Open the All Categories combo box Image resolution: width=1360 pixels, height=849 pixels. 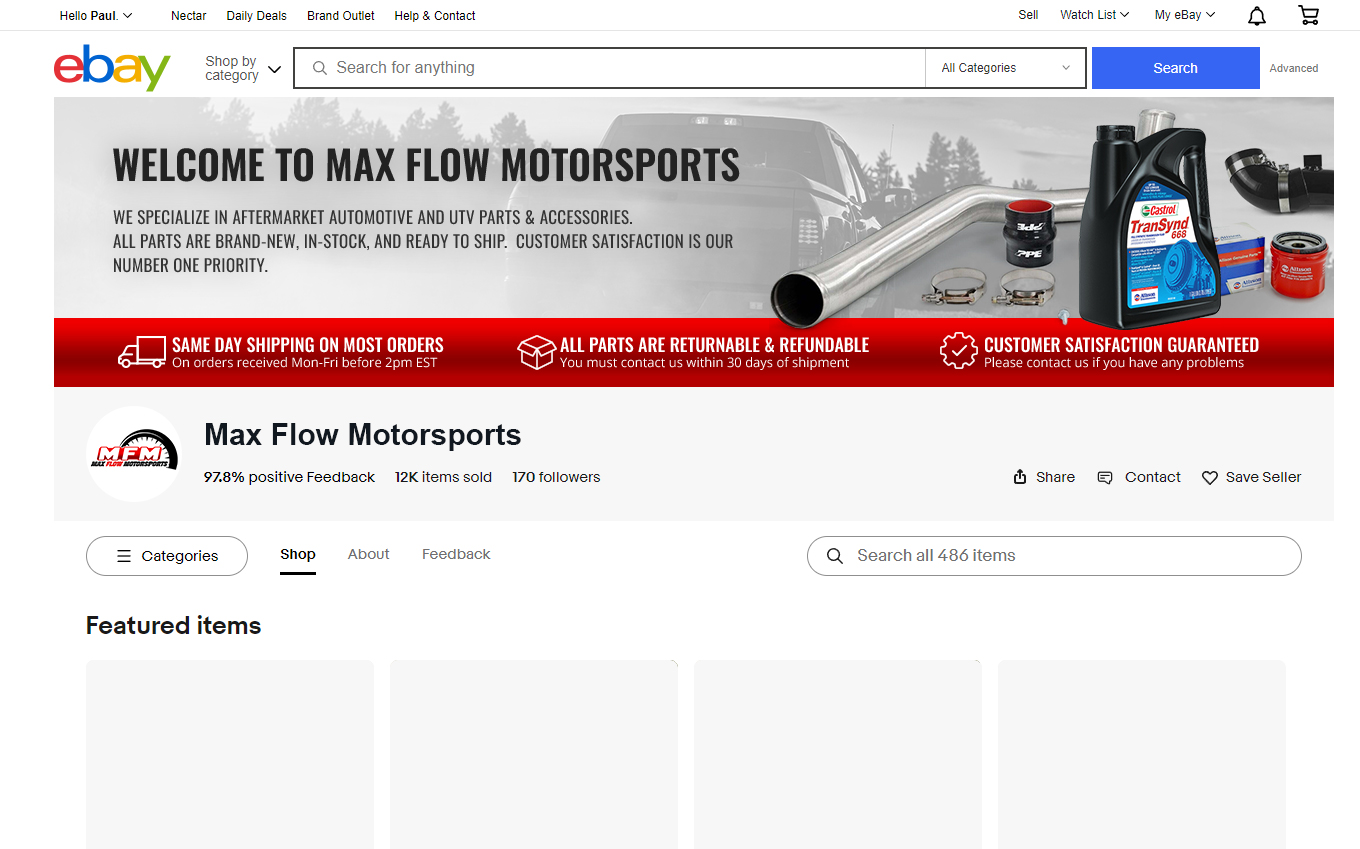tap(1005, 68)
